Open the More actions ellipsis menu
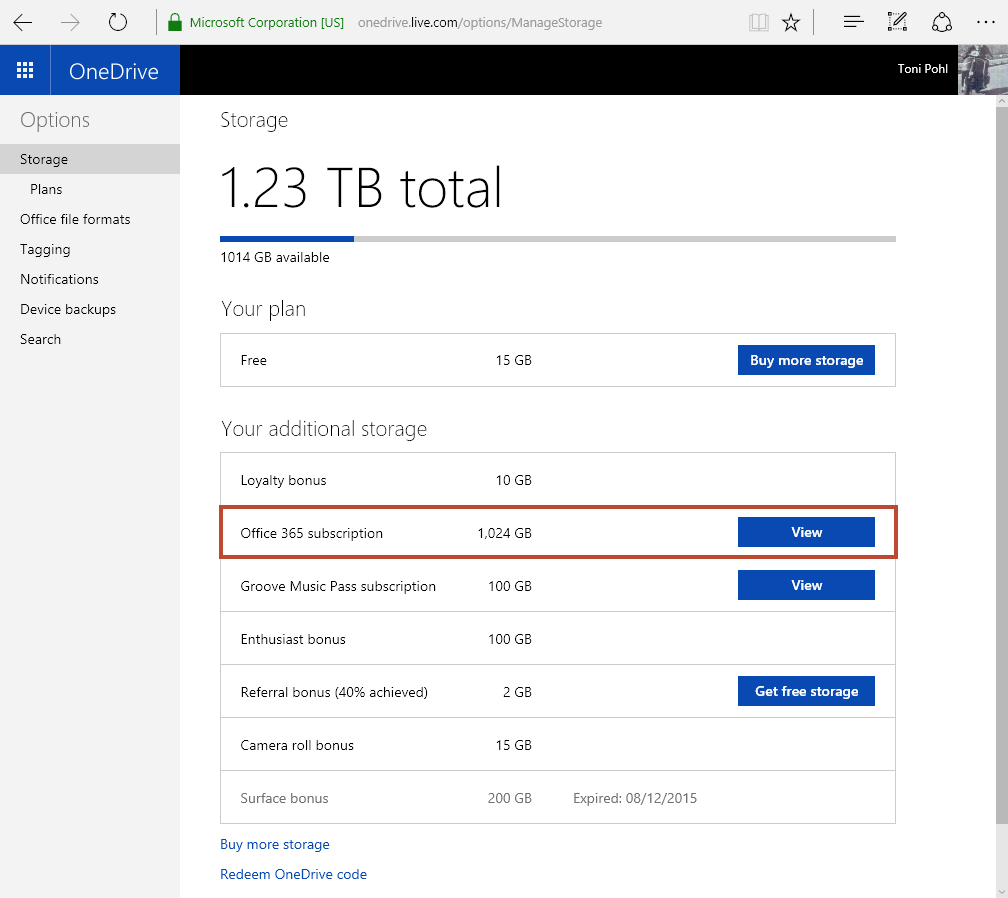 click(x=985, y=22)
